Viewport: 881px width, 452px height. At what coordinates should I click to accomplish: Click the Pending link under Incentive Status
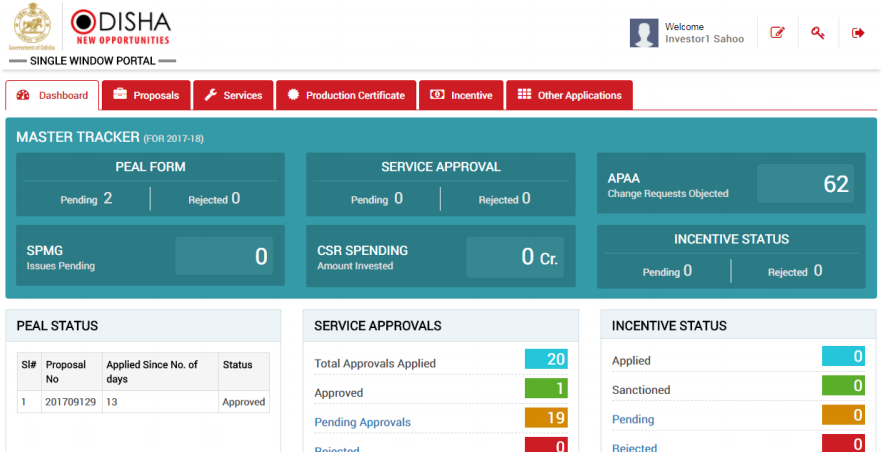pos(633,419)
